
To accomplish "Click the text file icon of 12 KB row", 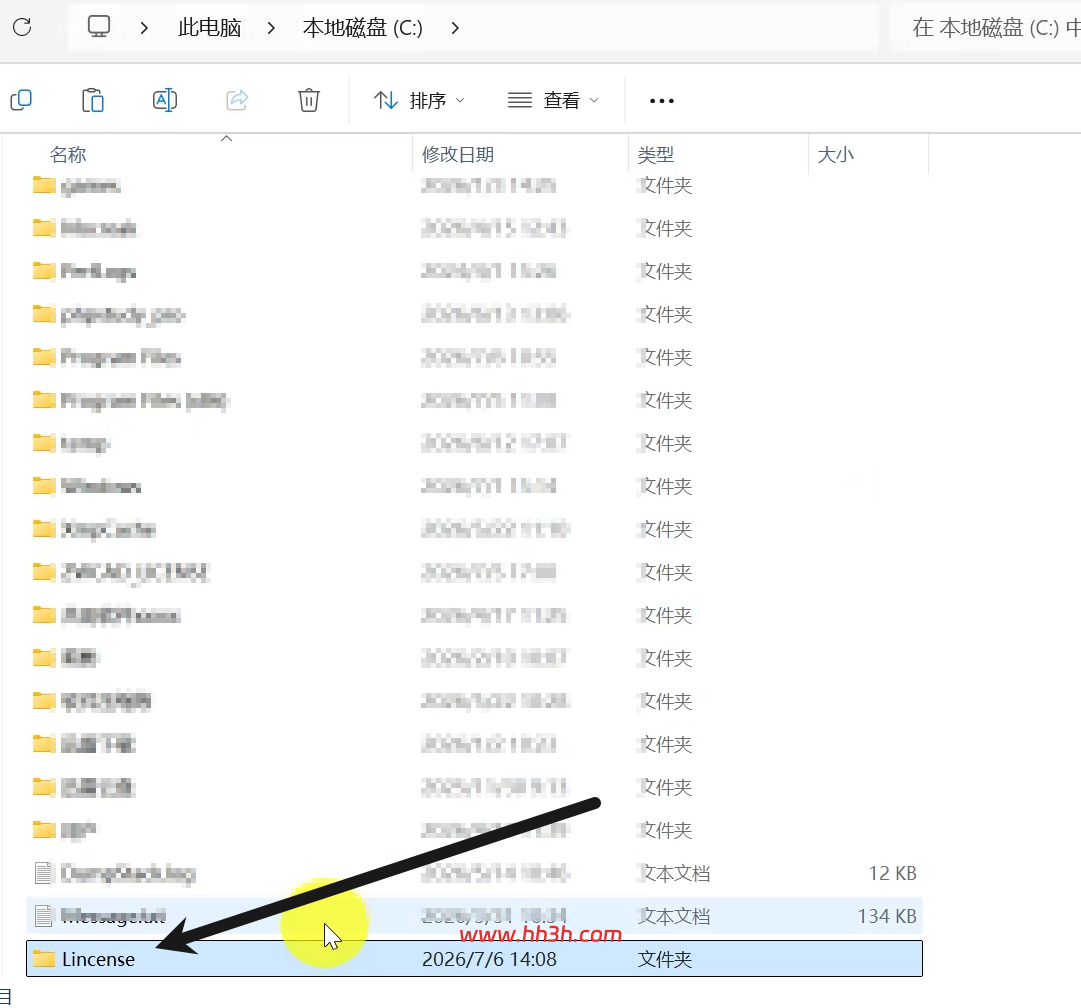I will [43, 874].
